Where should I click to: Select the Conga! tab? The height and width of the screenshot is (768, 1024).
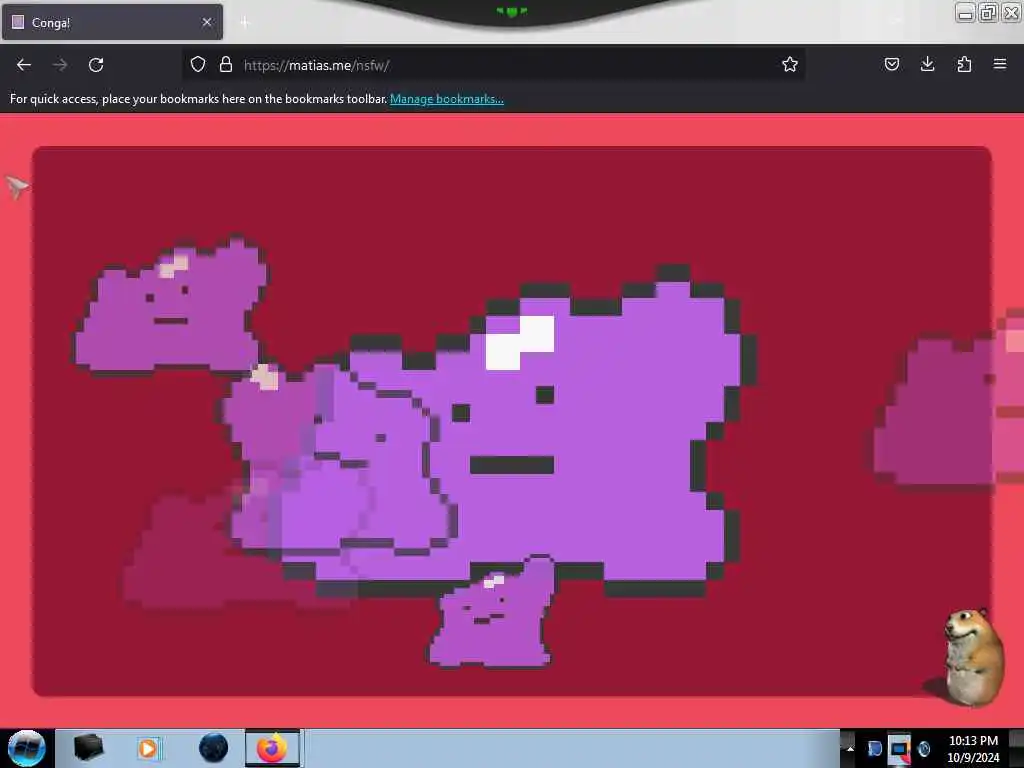click(x=112, y=22)
